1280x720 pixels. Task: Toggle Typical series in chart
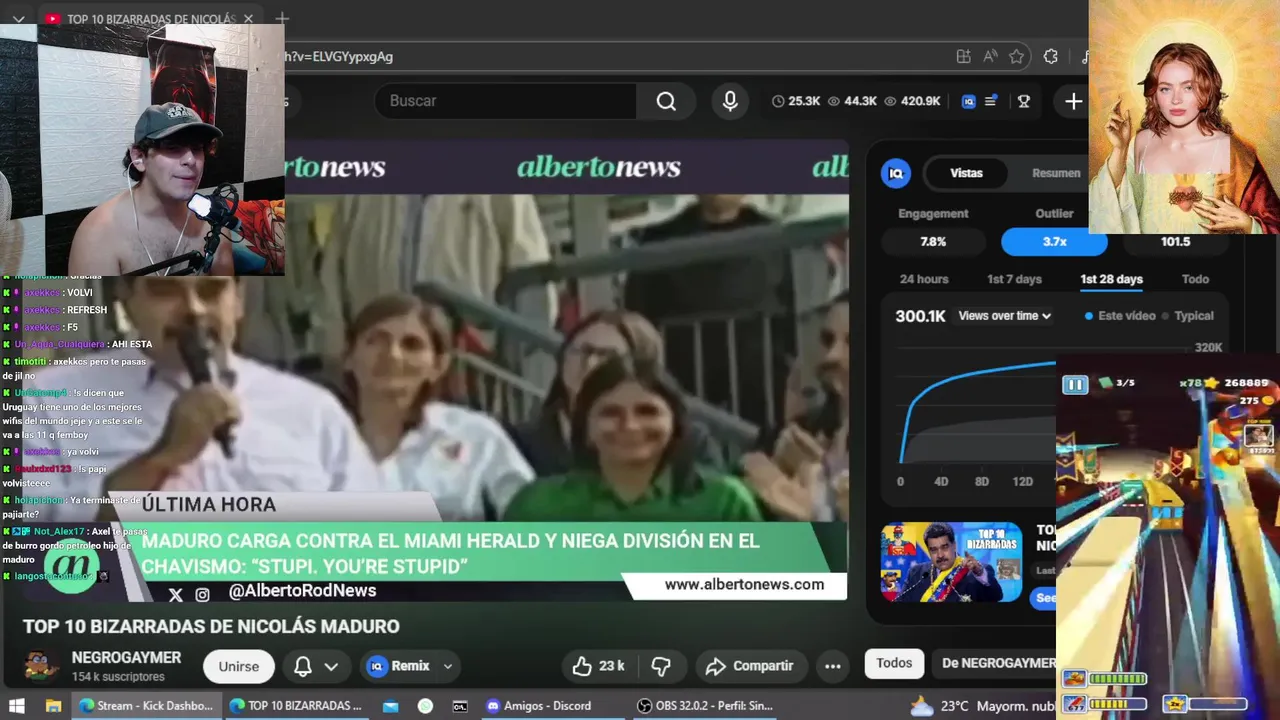pyautogui.click(x=1187, y=316)
